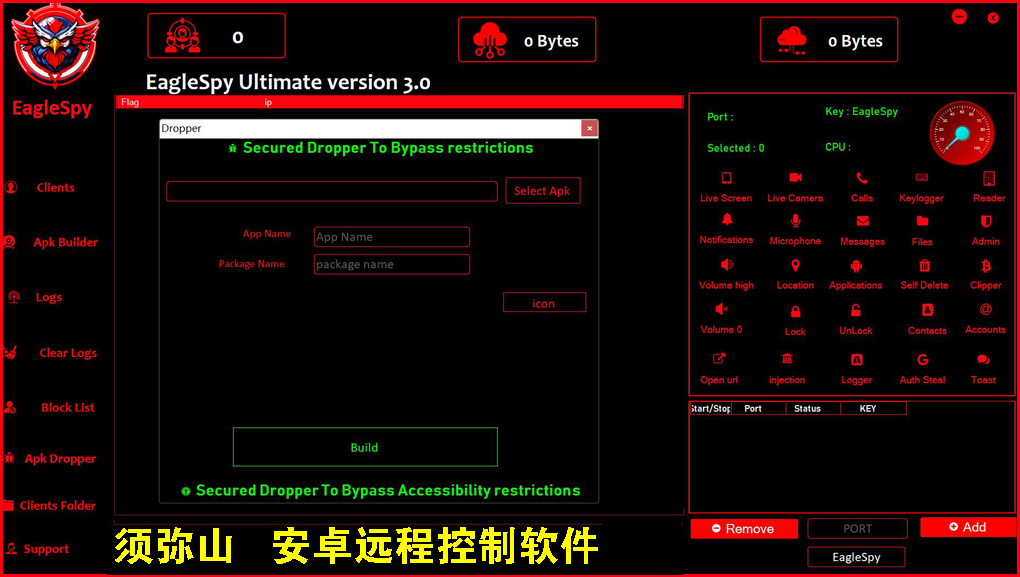Click the EagleSpy key field at bottom
Image resolution: width=1020 pixels, height=577 pixels.
856,557
